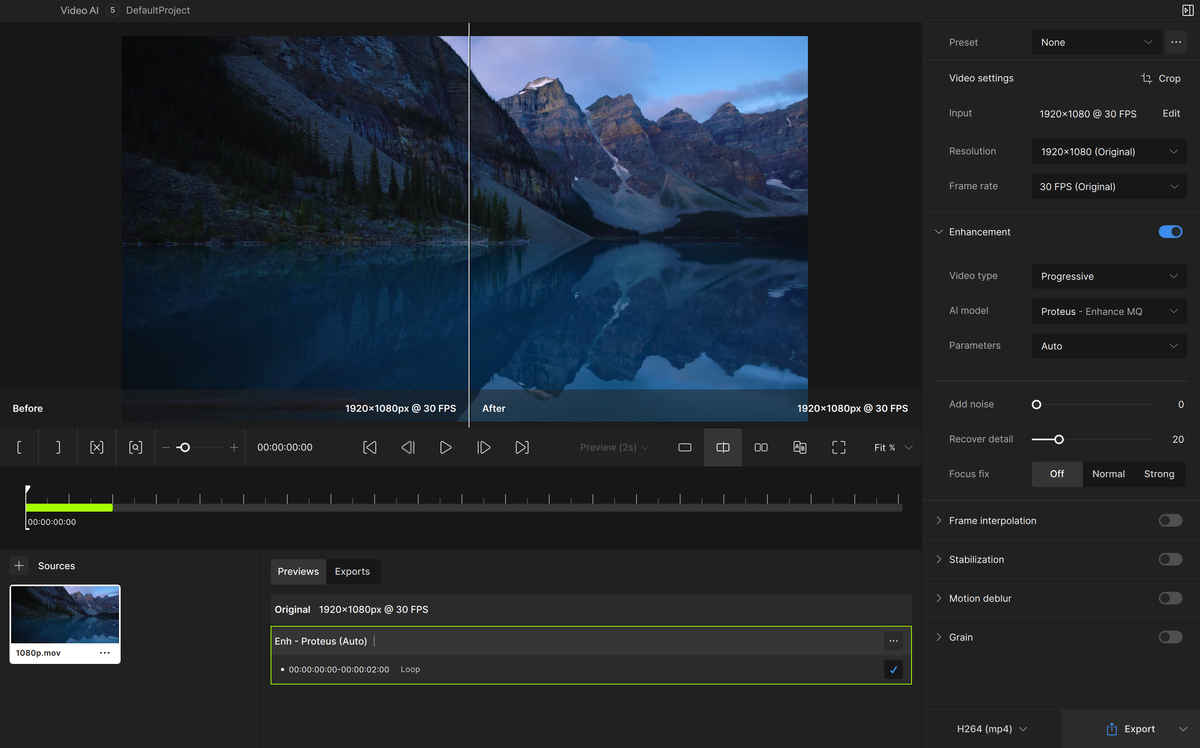Select the 1080p.mov source thumbnail

(x=64, y=612)
